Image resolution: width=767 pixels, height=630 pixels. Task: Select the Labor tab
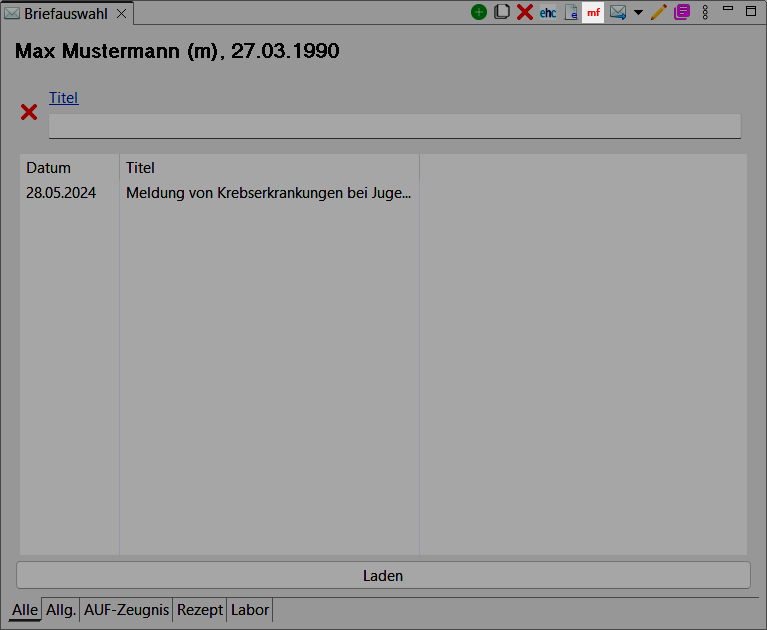click(x=250, y=610)
